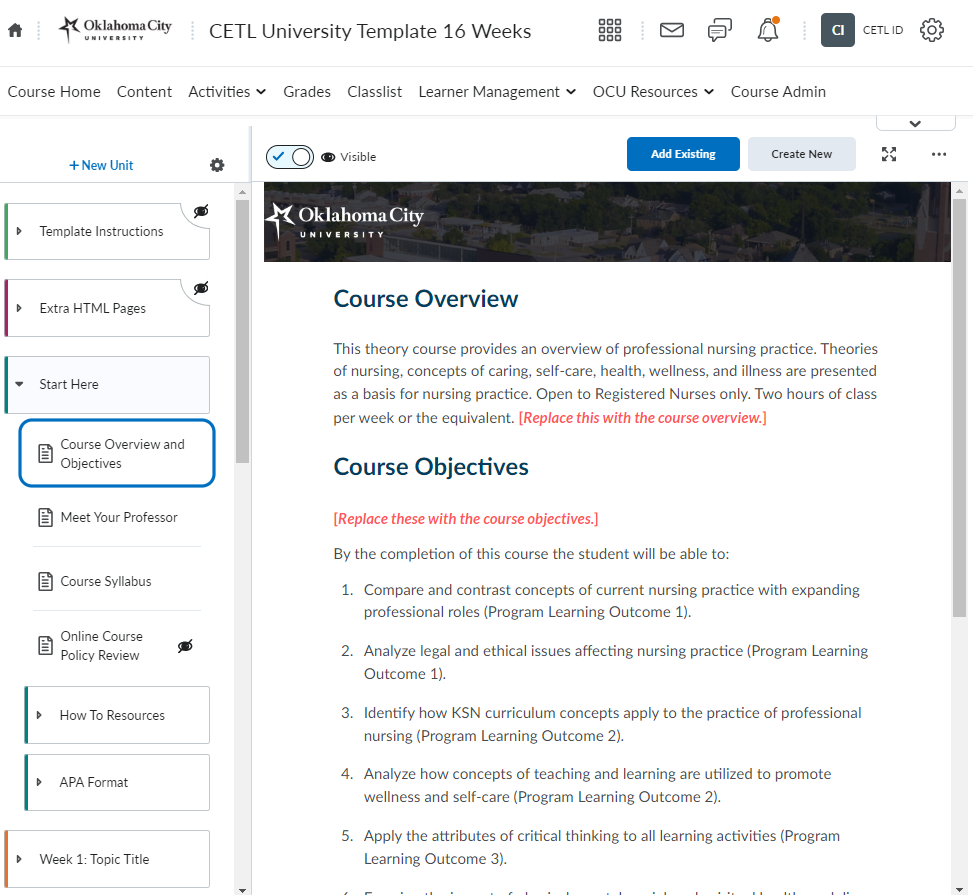973x895 pixels.
Task: Expand the Activities dropdown menu
Action: pyautogui.click(x=227, y=92)
